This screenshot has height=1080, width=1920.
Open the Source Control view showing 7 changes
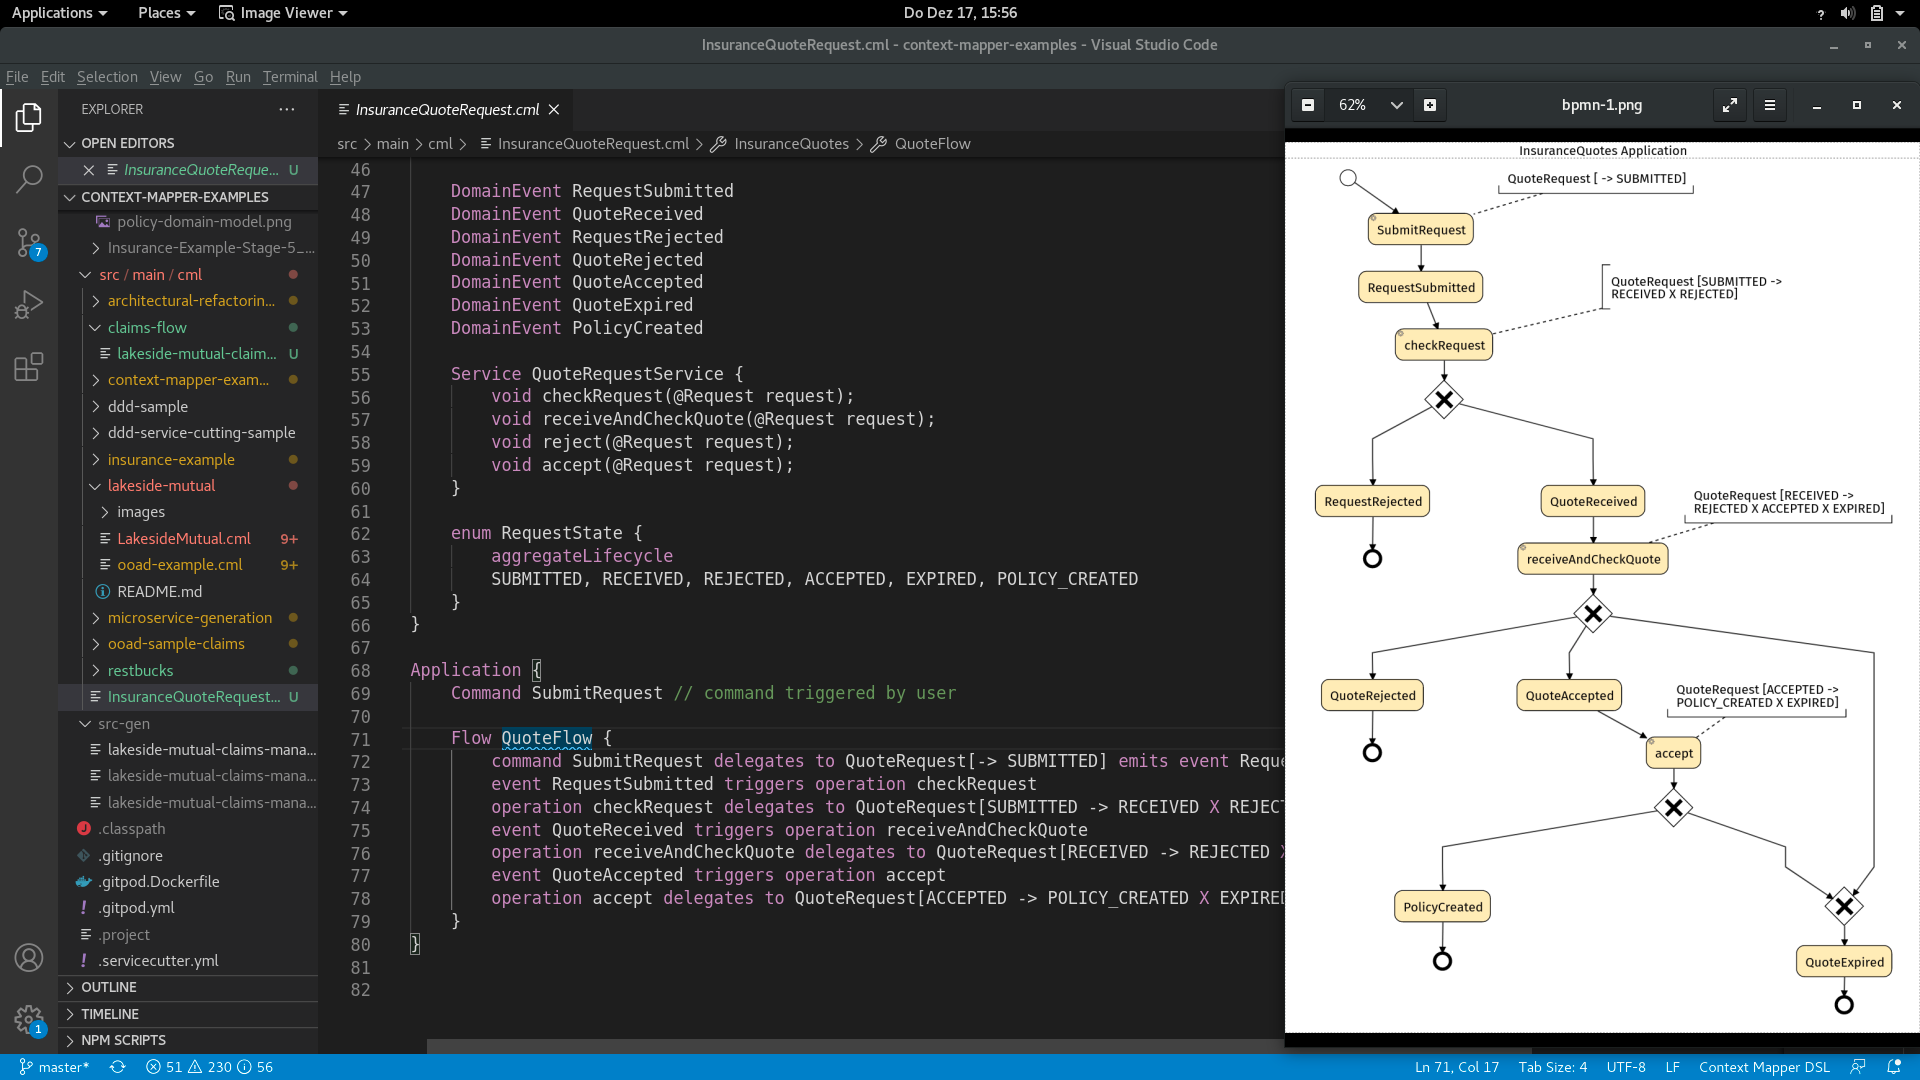point(28,242)
